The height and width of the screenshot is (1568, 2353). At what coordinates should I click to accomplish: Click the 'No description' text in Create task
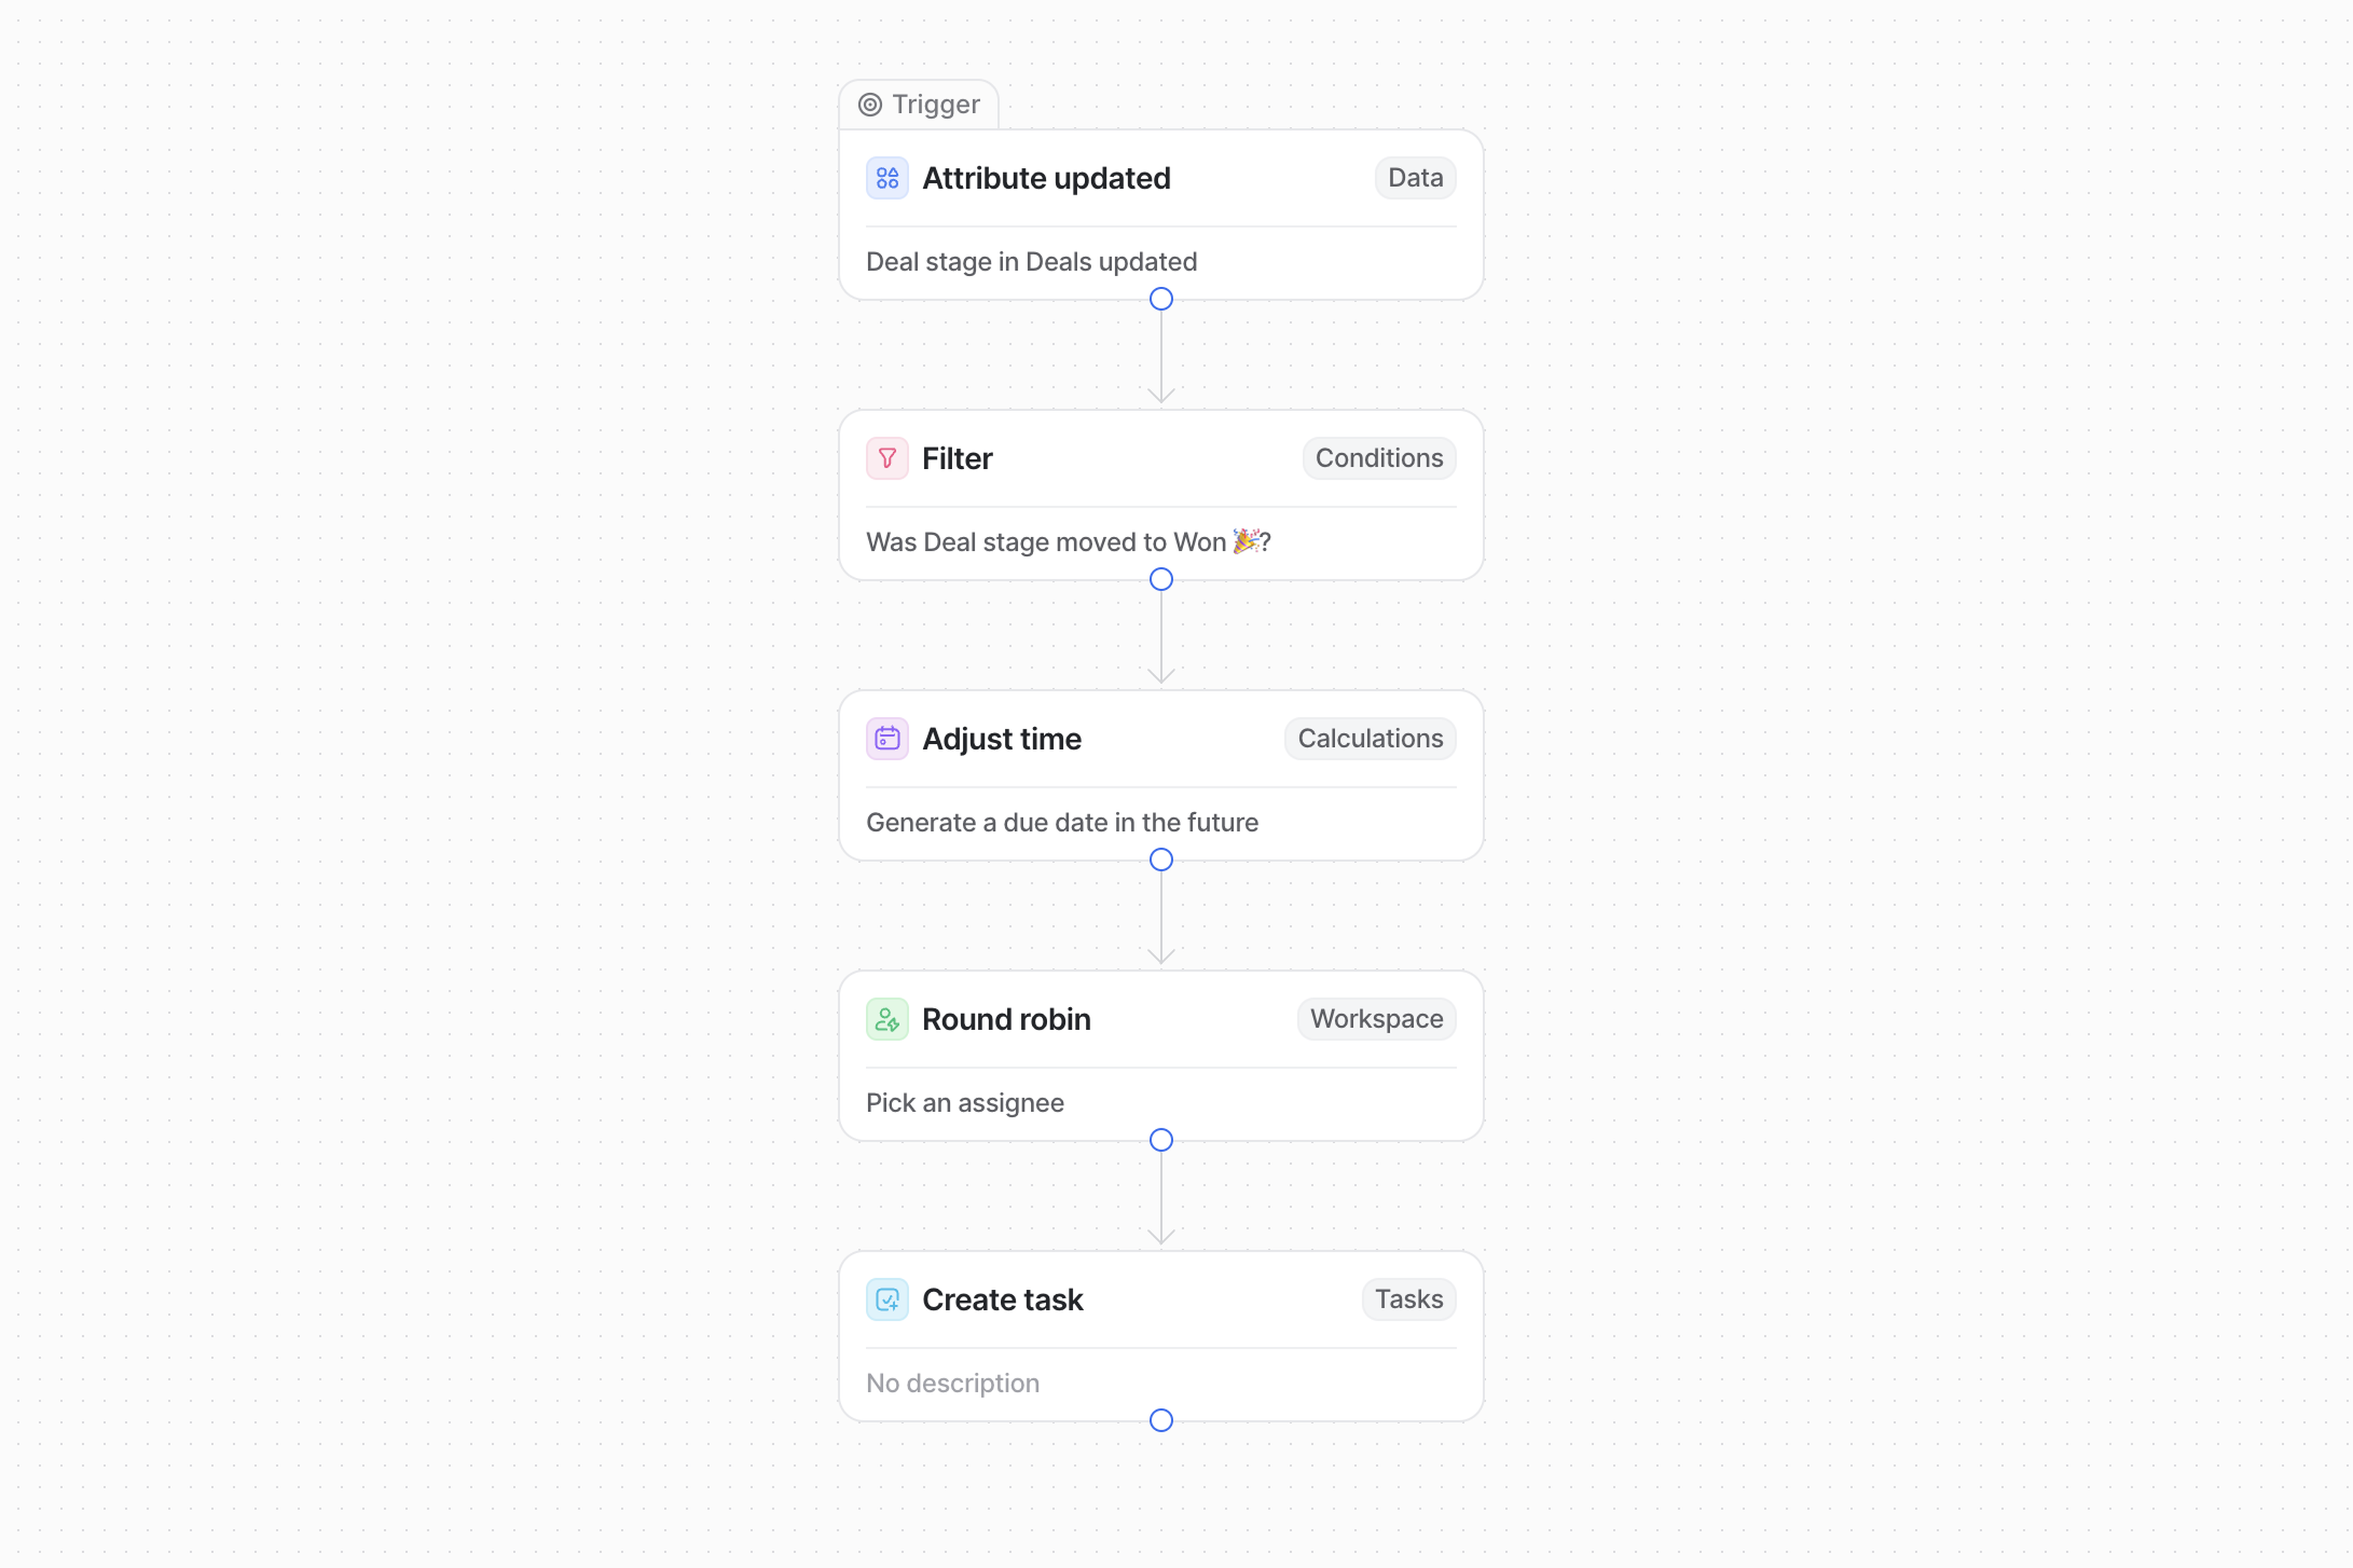[x=952, y=1383]
